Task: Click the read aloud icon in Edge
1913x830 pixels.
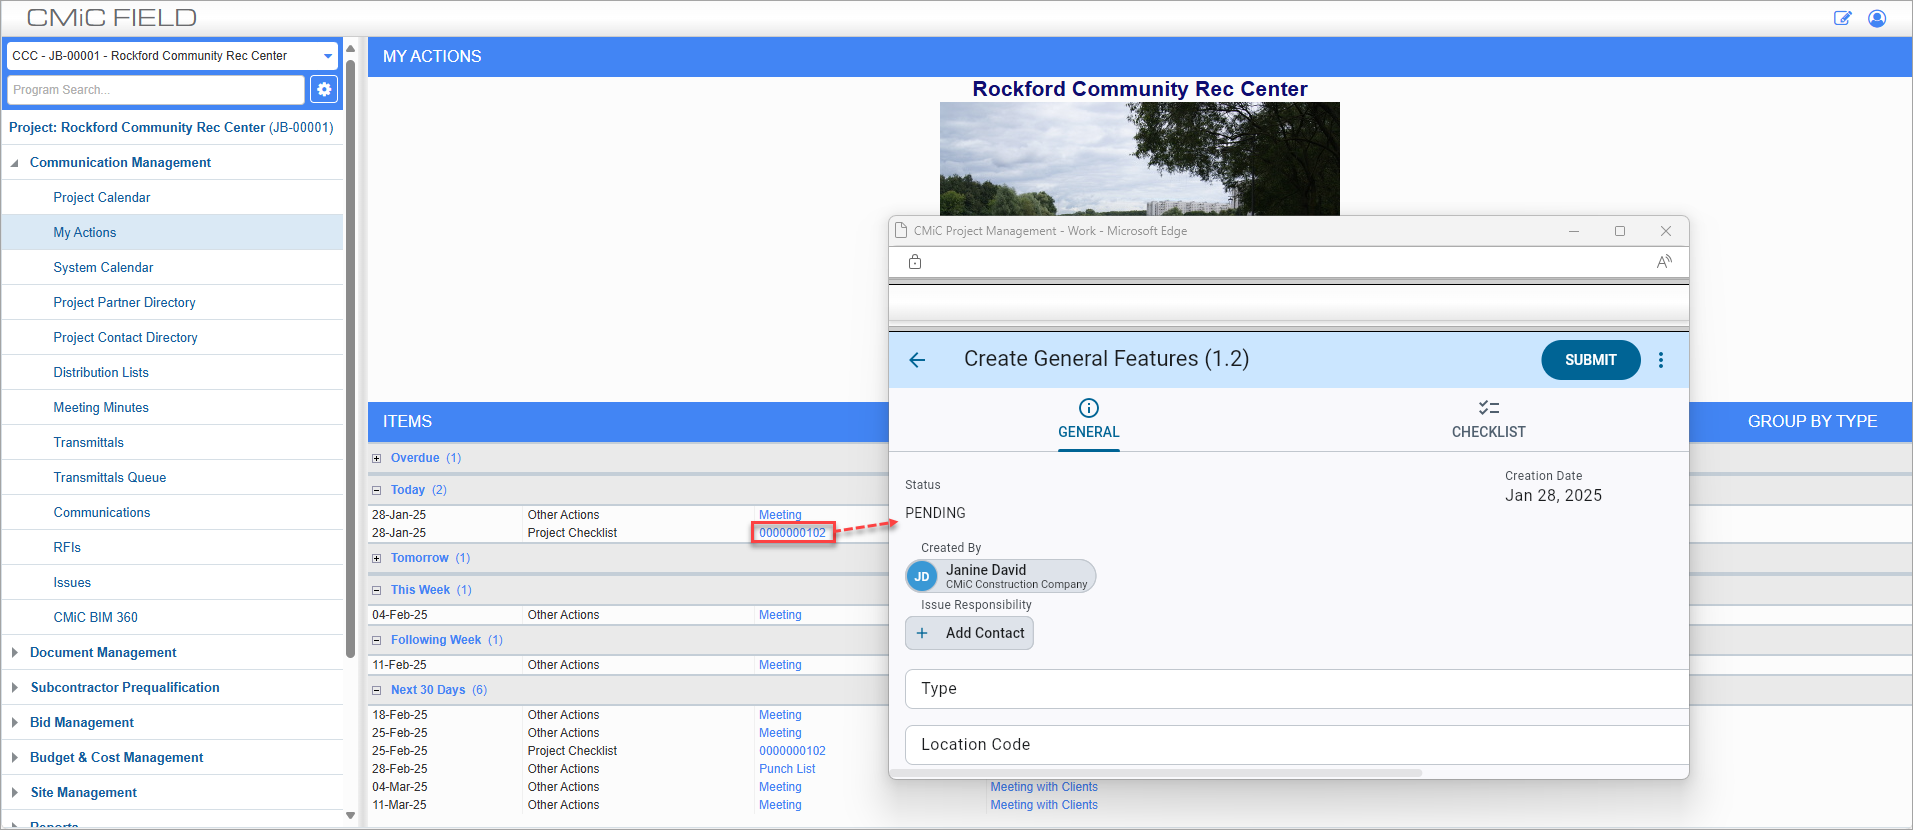Action: pos(1664,262)
